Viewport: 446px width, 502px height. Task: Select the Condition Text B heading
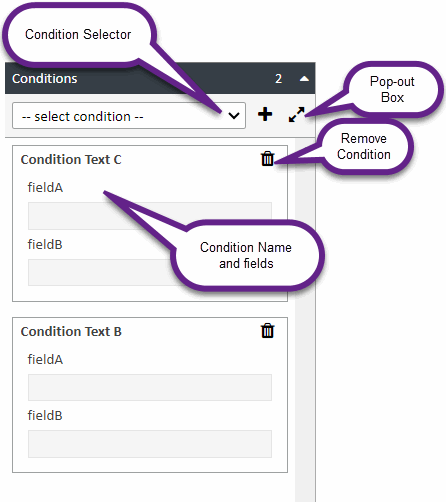[71, 331]
